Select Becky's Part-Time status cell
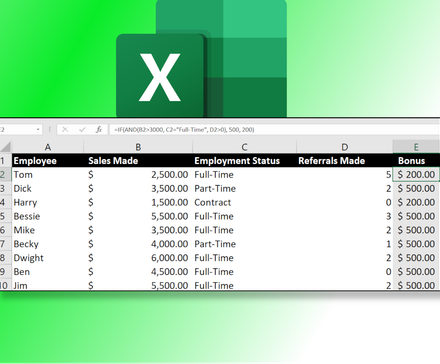Screen dimensions: 440x364 click(244, 244)
